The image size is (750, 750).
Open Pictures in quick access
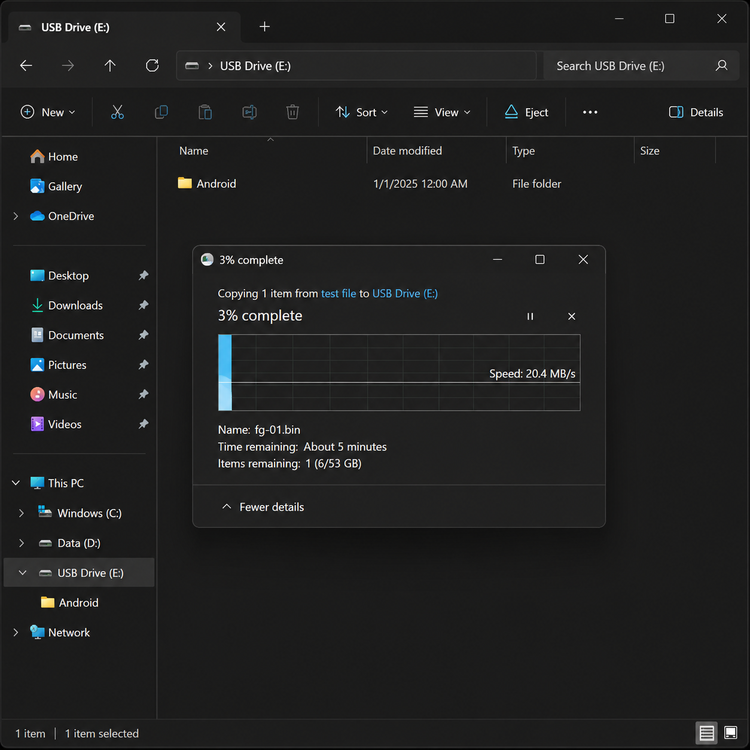[x=58, y=365]
